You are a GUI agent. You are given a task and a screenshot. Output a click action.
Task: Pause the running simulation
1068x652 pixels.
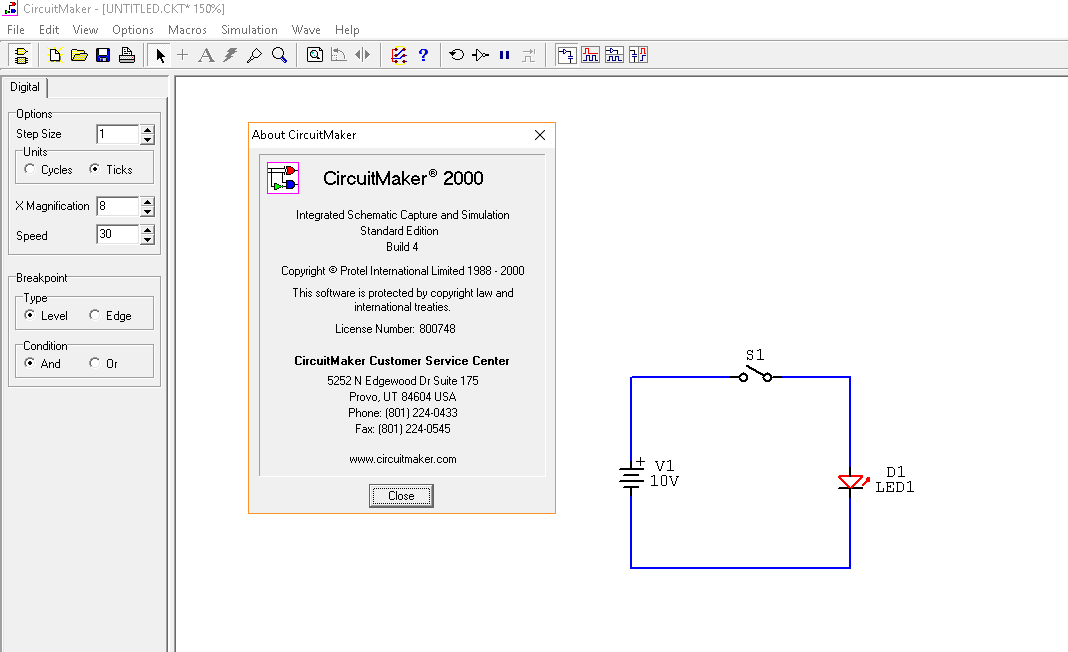click(x=504, y=55)
